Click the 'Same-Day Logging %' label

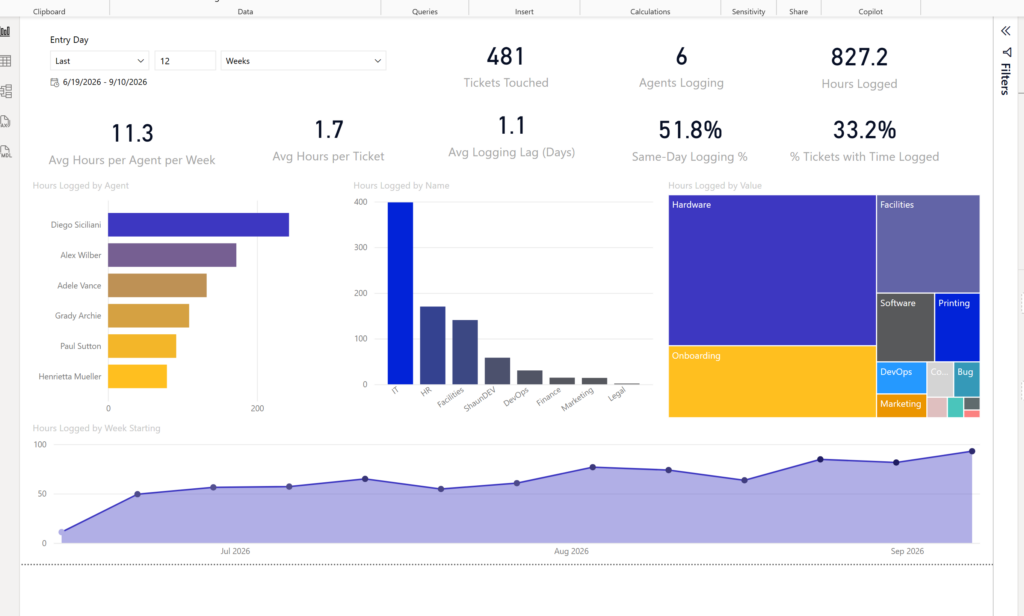(690, 157)
